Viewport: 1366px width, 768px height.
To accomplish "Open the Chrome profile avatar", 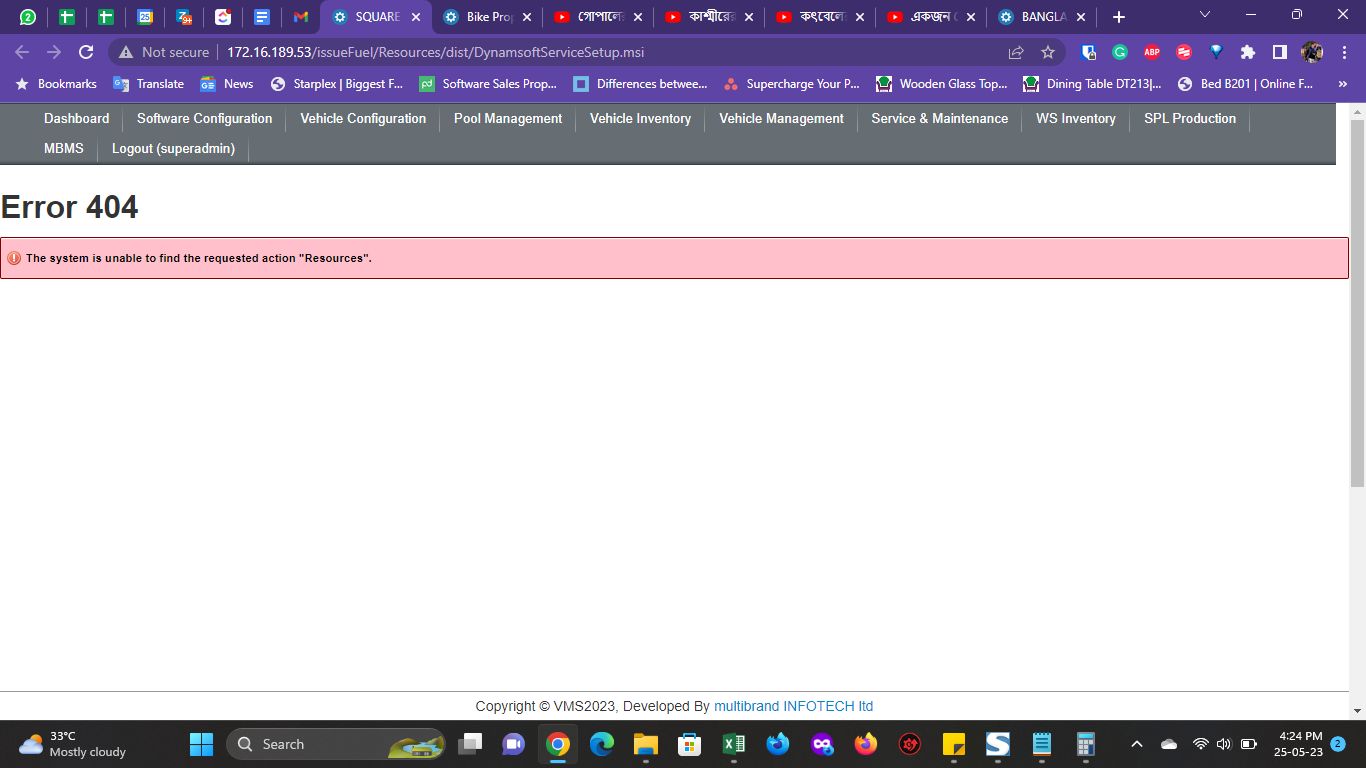I will point(1312,52).
